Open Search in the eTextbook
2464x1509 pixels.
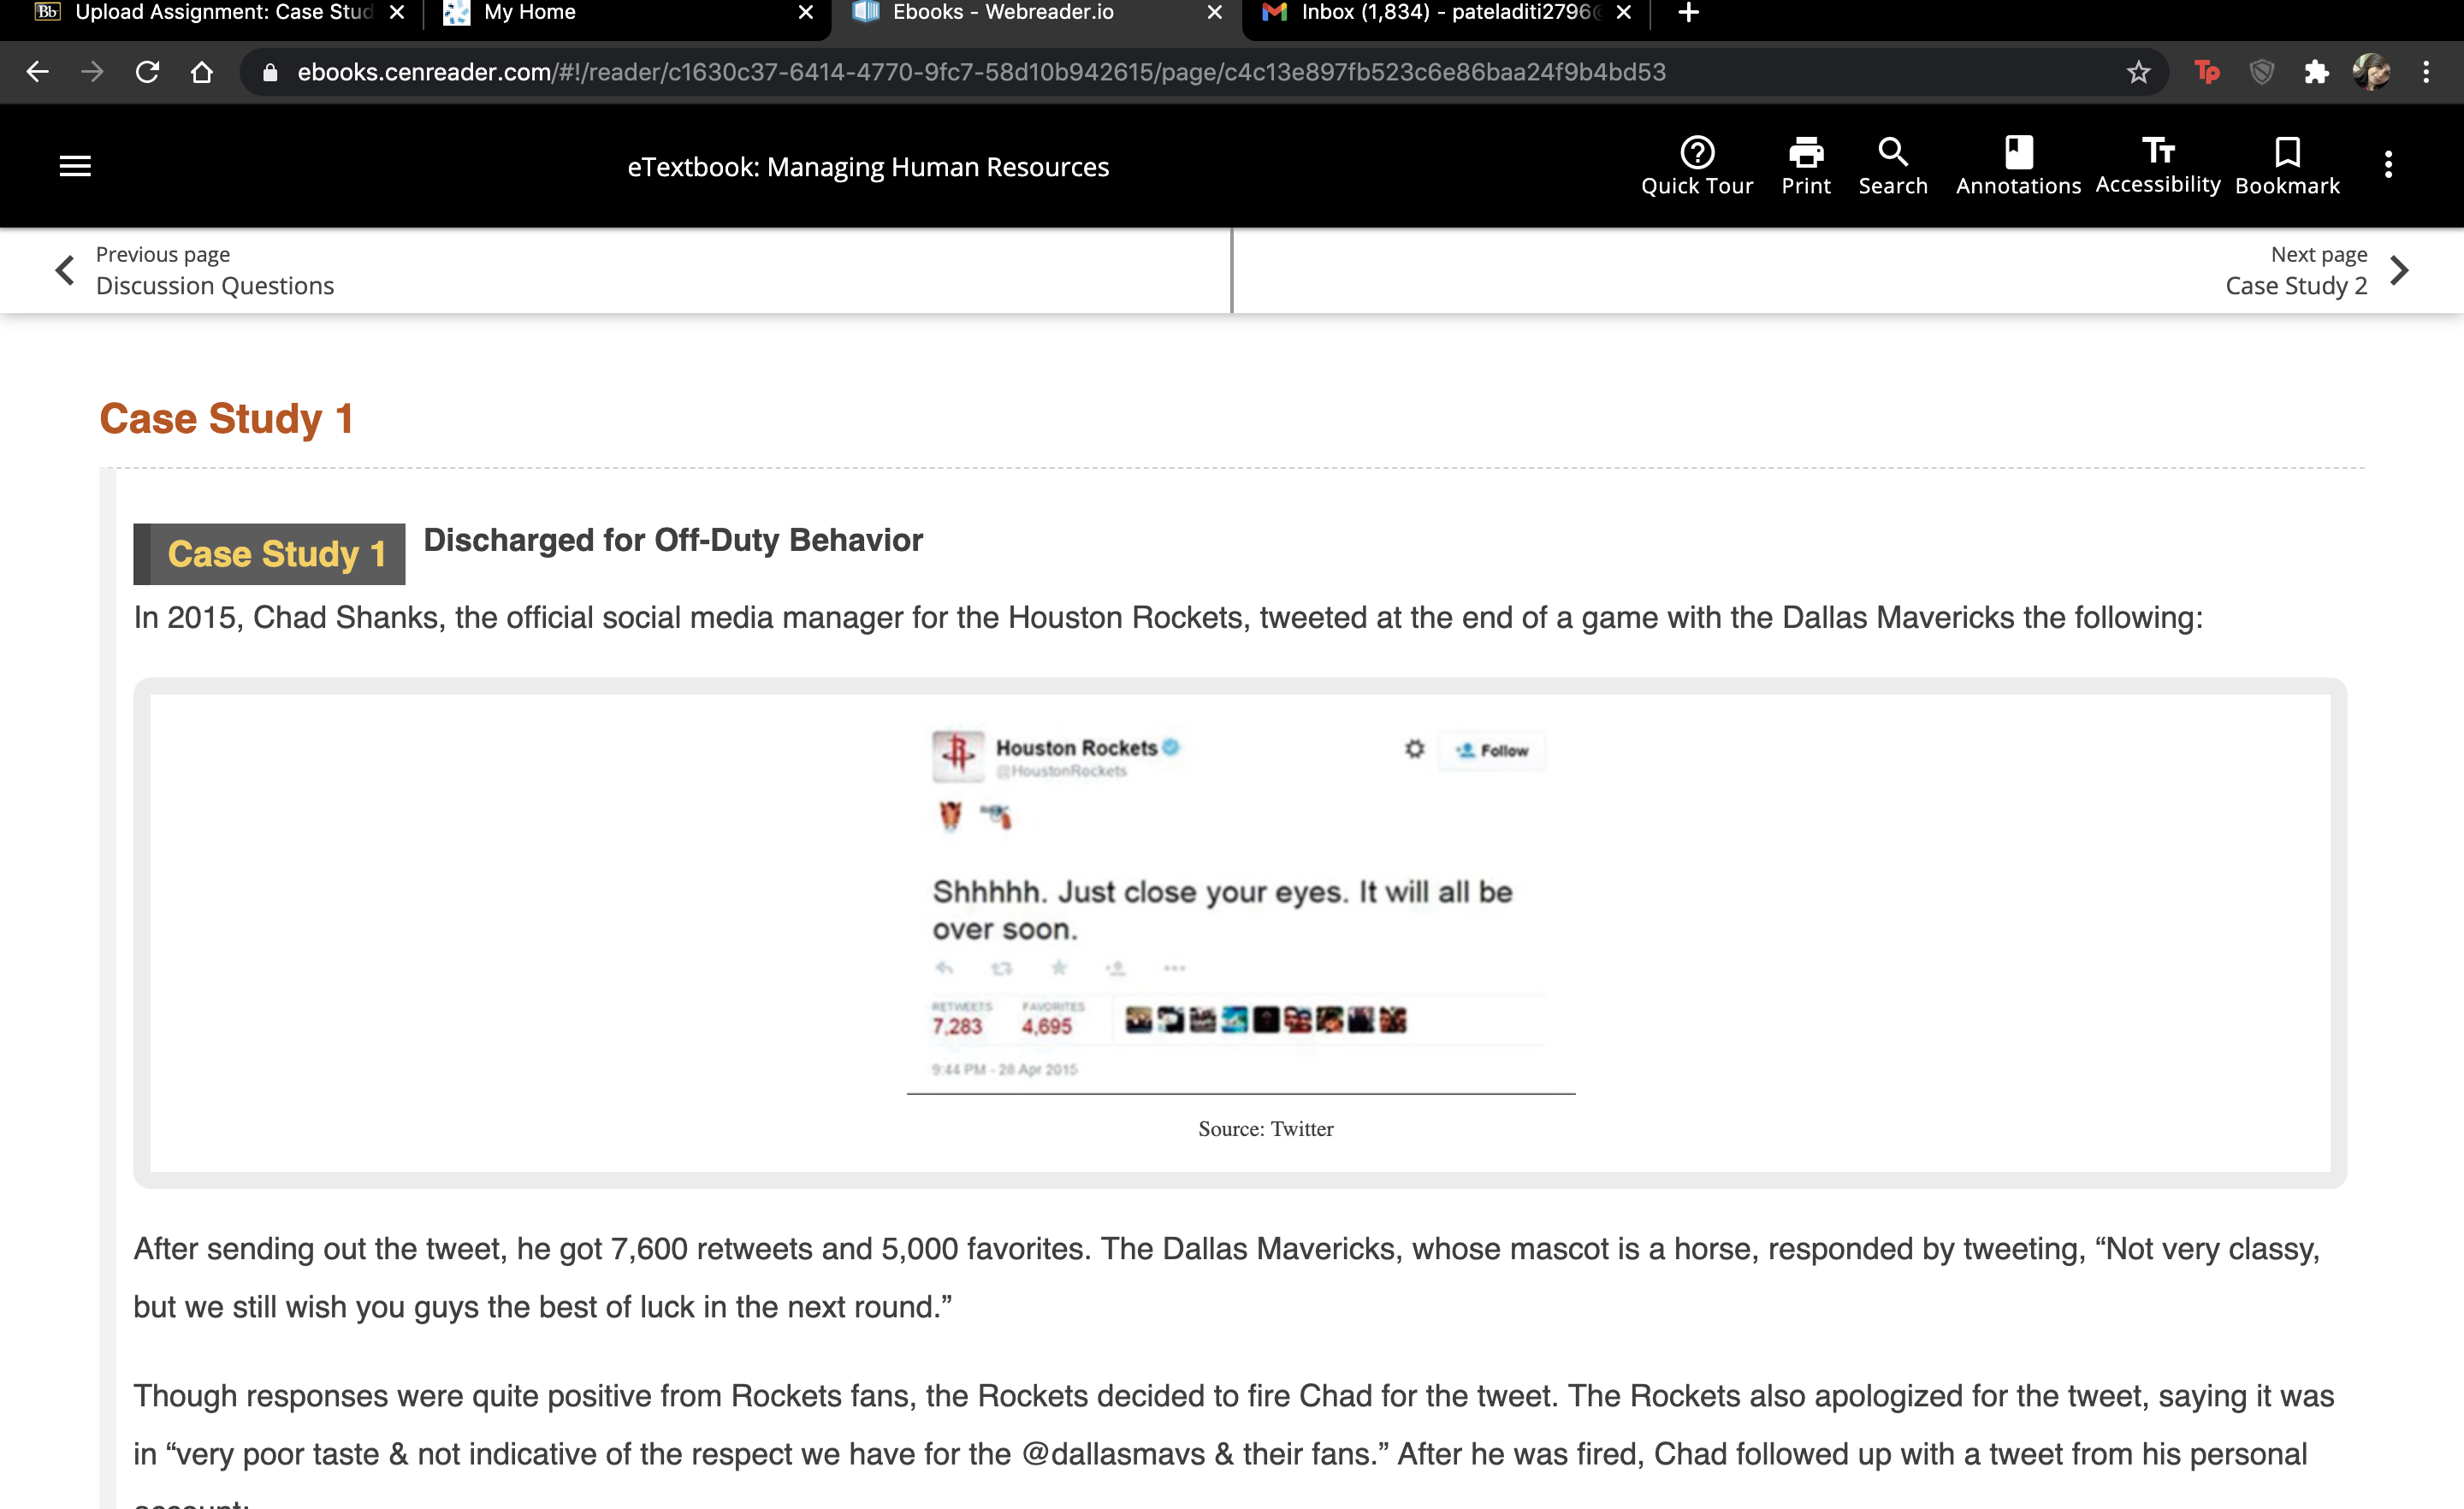pyautogui.click(x=1893, y=166)
